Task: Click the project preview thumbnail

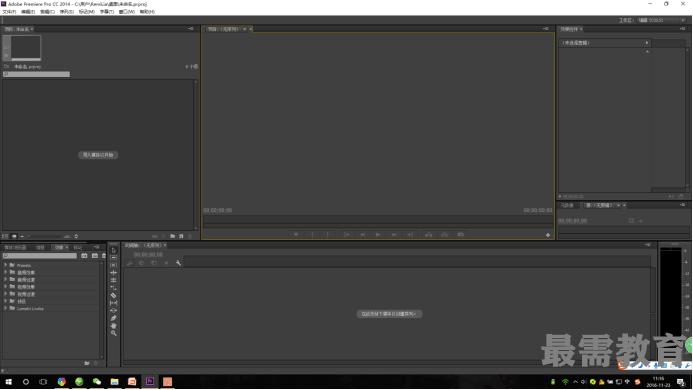Action: coord(26,48)
